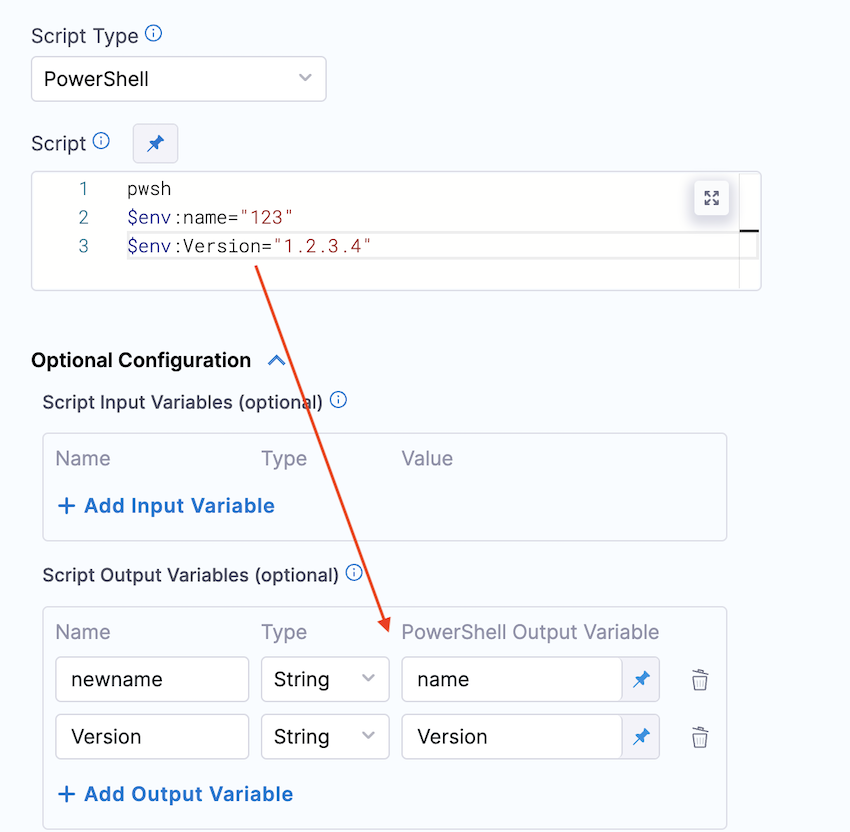This screenshot has height=832, width=850.
Task: Click the Script Type info icon
Action: (x=153, y=34)
